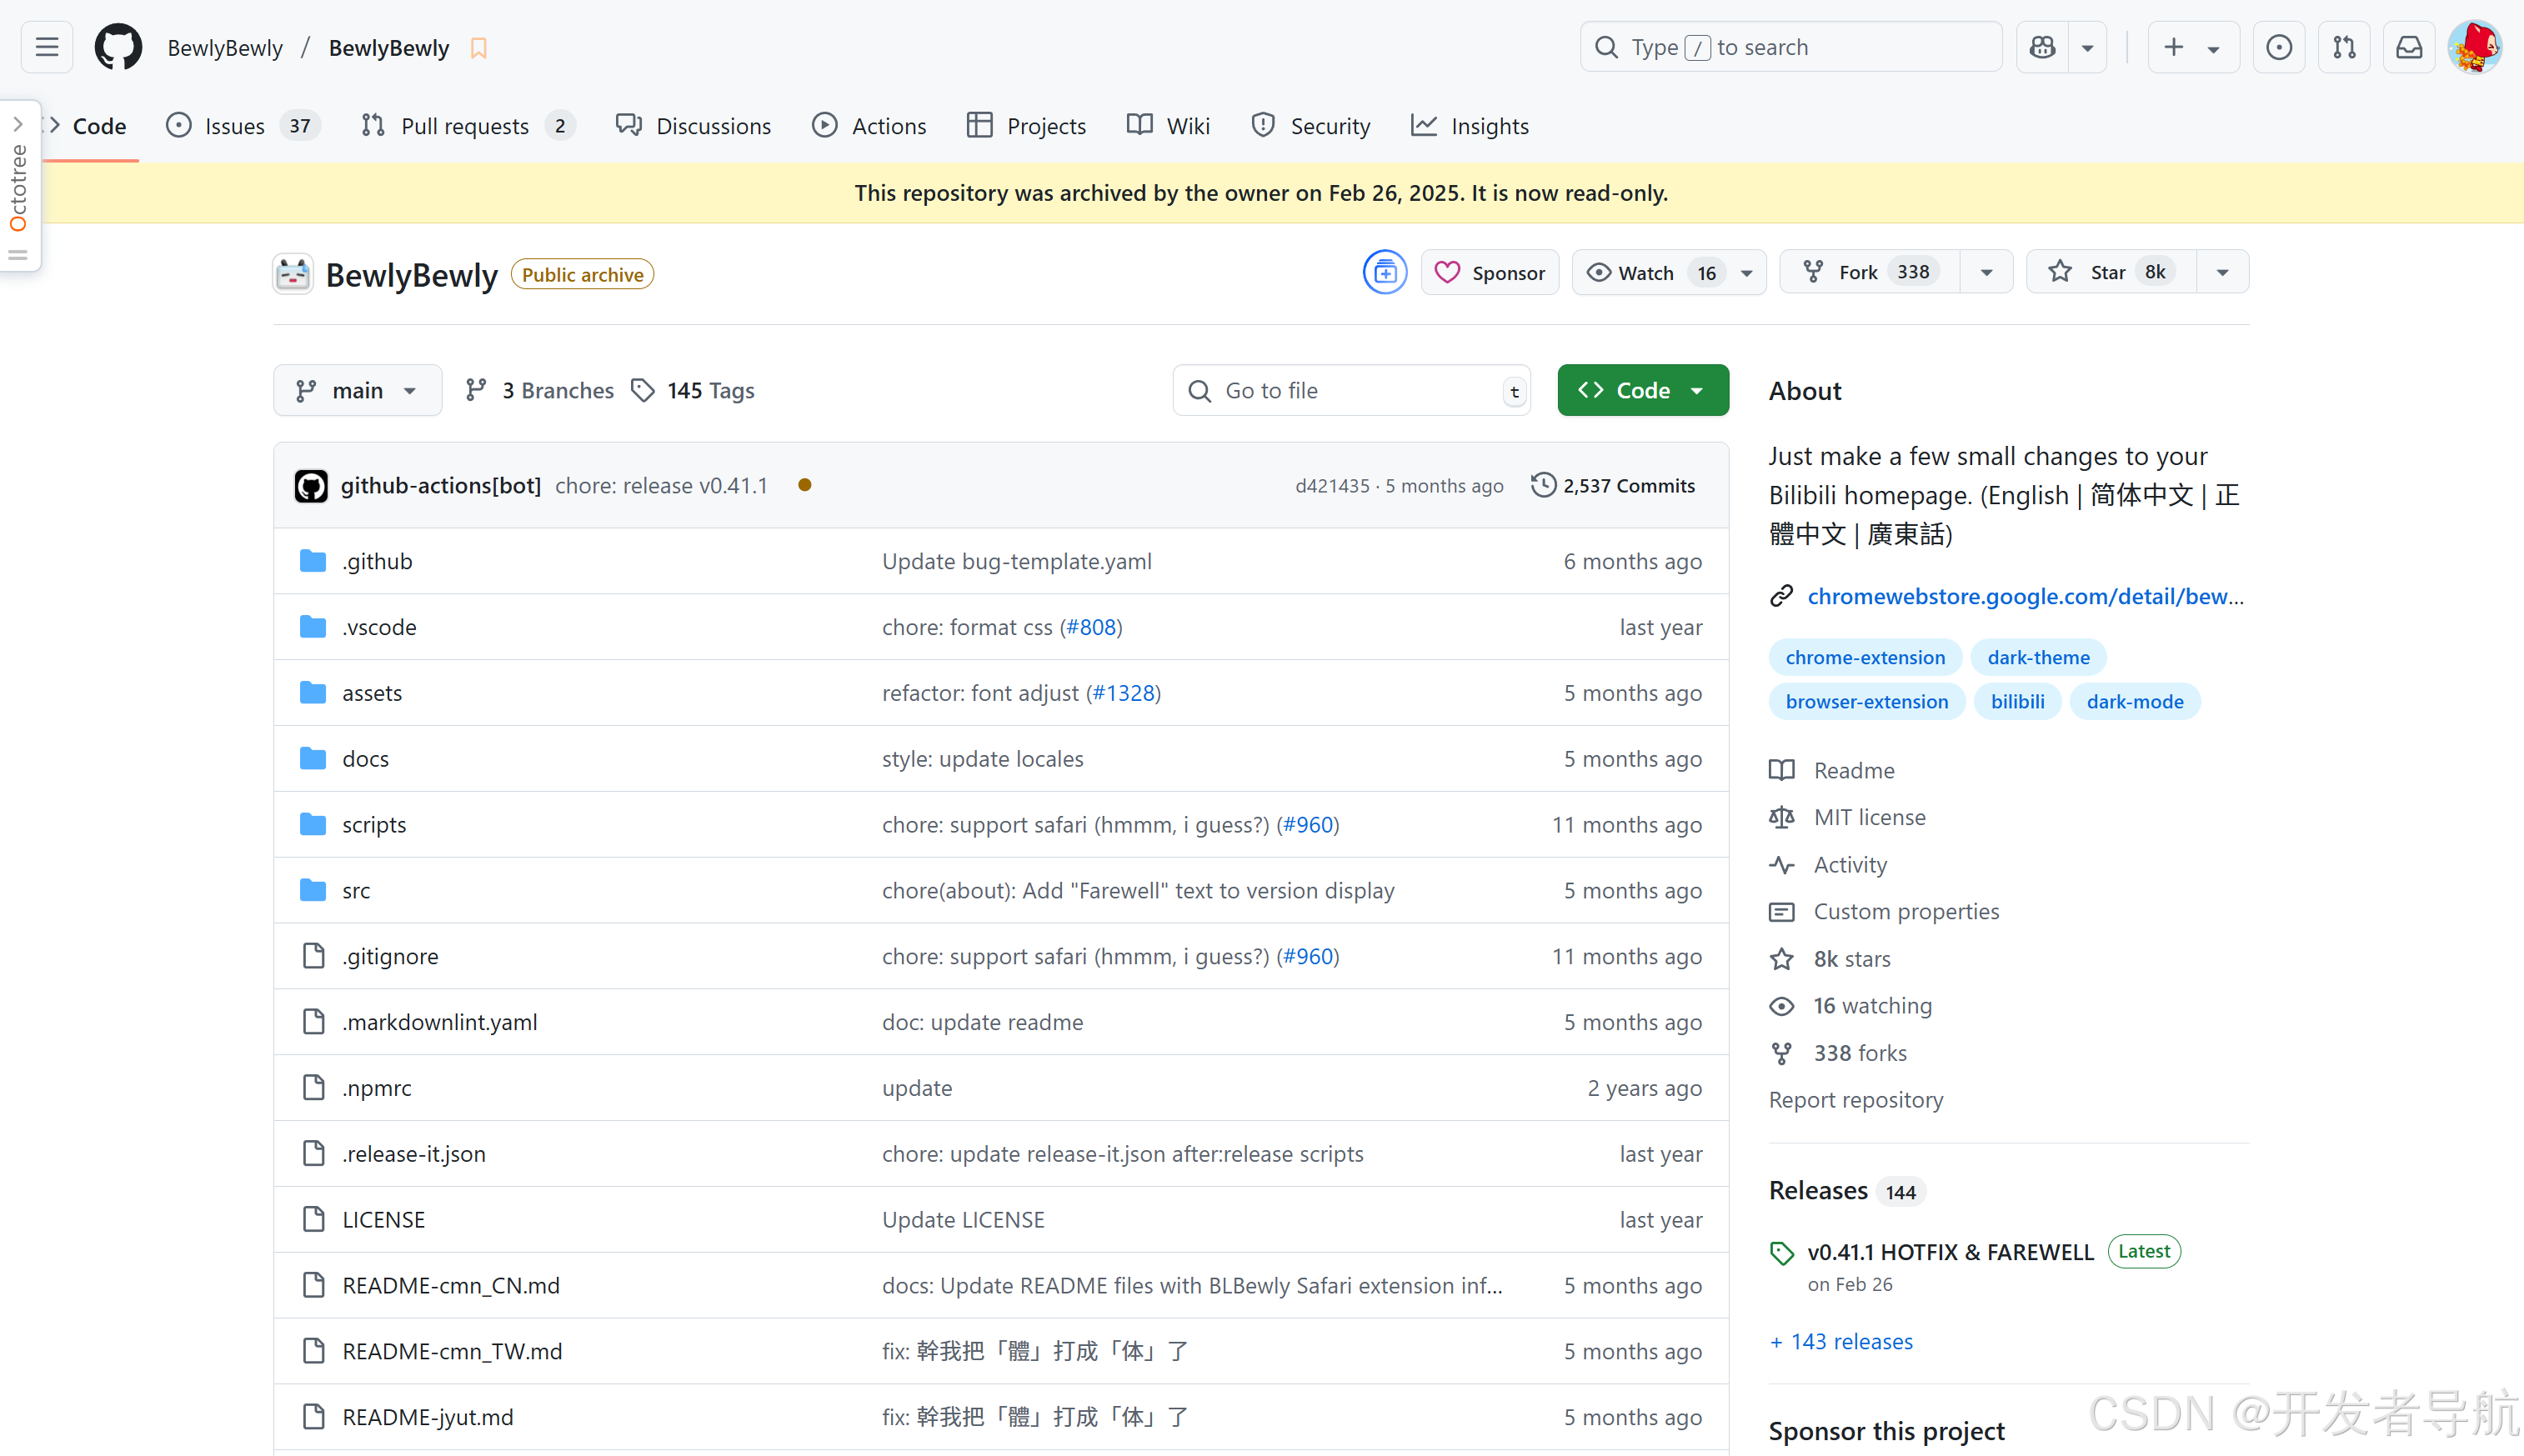Screen dimensions: 2524x1456
Task: Open the chromewebstore.google.com link
Action: tap(2025, 596)
